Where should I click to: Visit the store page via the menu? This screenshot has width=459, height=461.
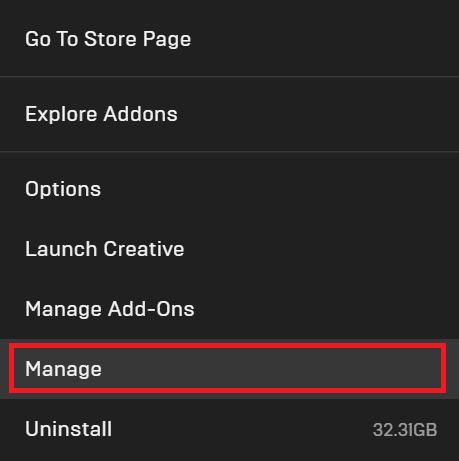(x=229, y=39)
